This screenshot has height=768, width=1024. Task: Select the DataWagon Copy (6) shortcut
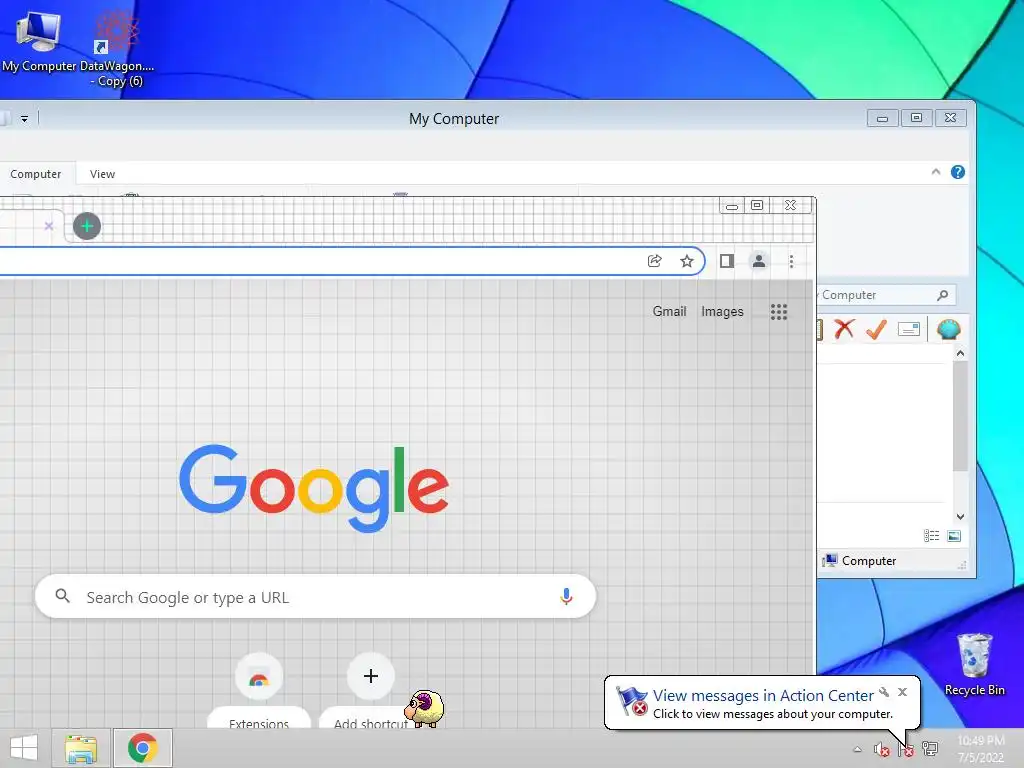point(117,49)
